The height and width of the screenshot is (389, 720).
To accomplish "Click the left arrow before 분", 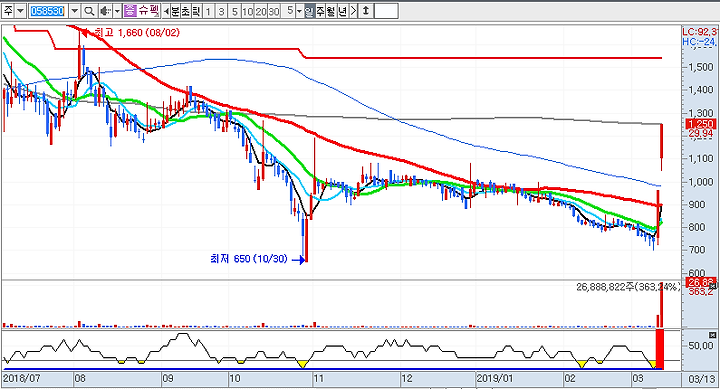I will pyautogui.click(x=166, y=11).
